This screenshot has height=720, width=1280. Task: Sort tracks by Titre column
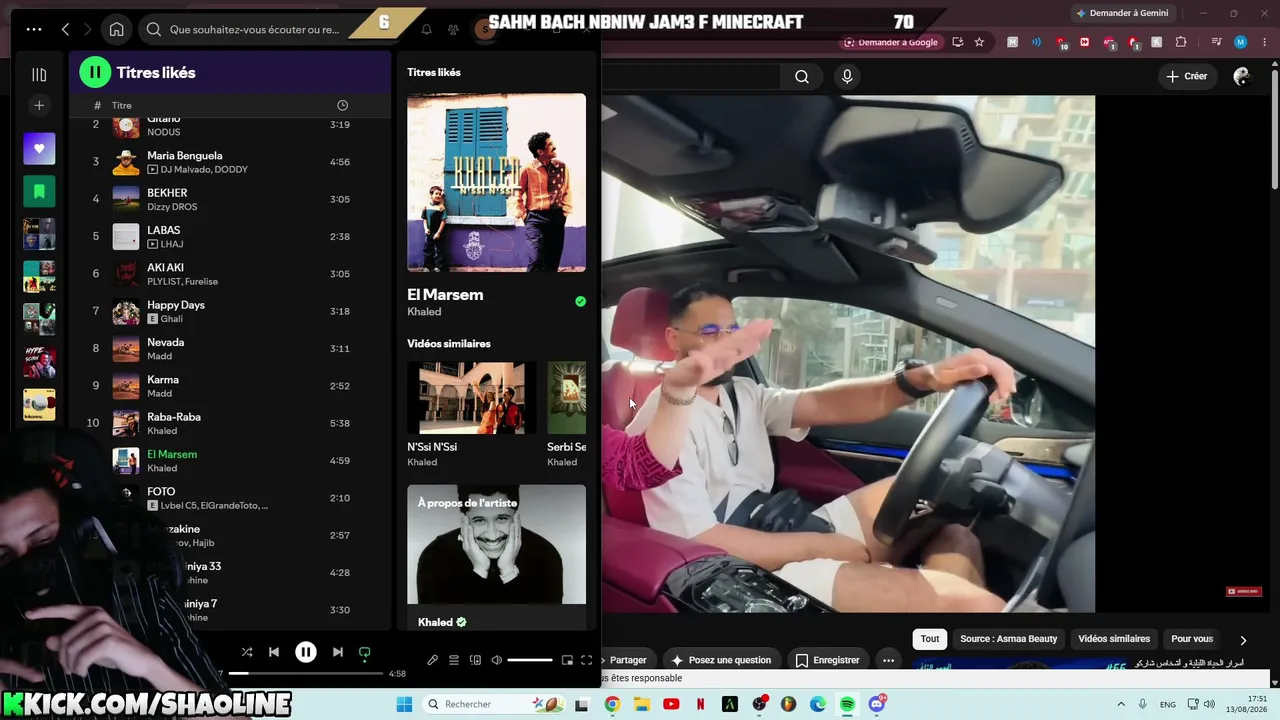pos(122,105)
